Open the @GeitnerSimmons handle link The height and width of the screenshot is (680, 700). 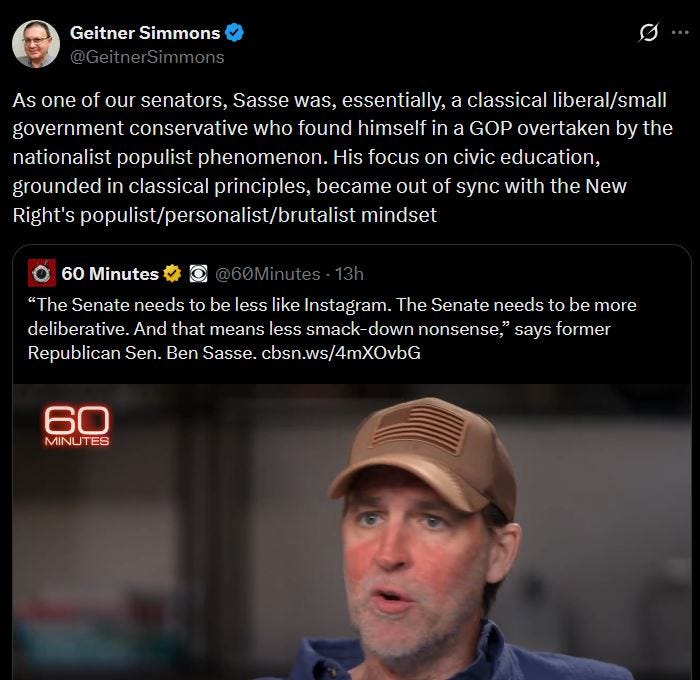coord(147,57)
